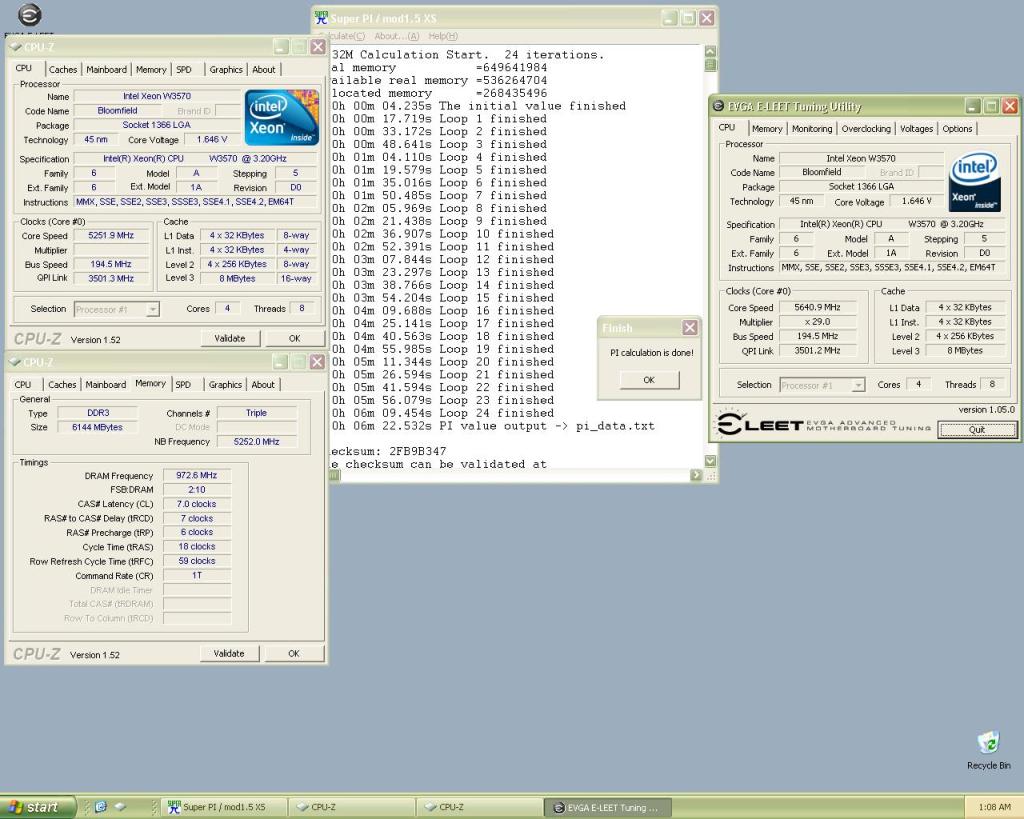Close the top CPU-Z window
The height and width of the screenshot is (819, 1024).
click(x=318, y=47)
